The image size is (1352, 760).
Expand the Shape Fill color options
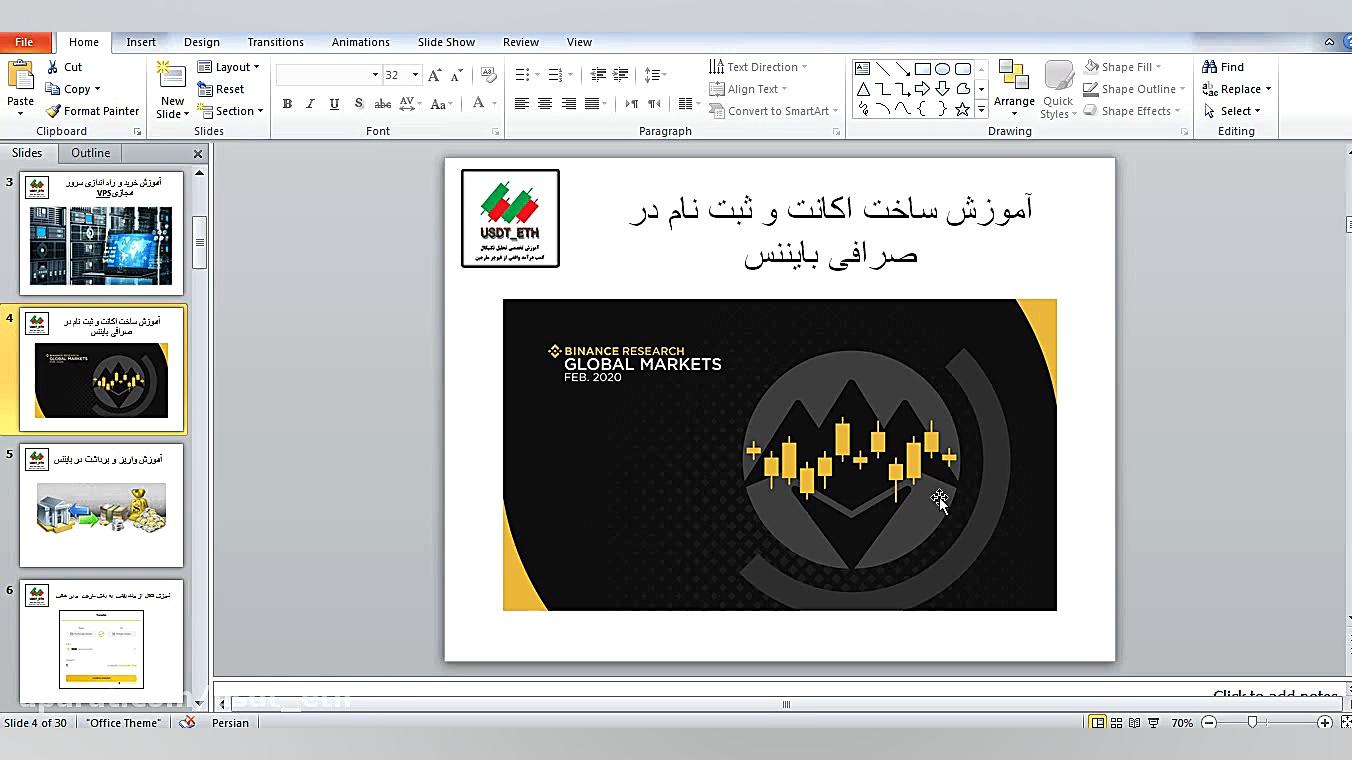coord(1158,66)
